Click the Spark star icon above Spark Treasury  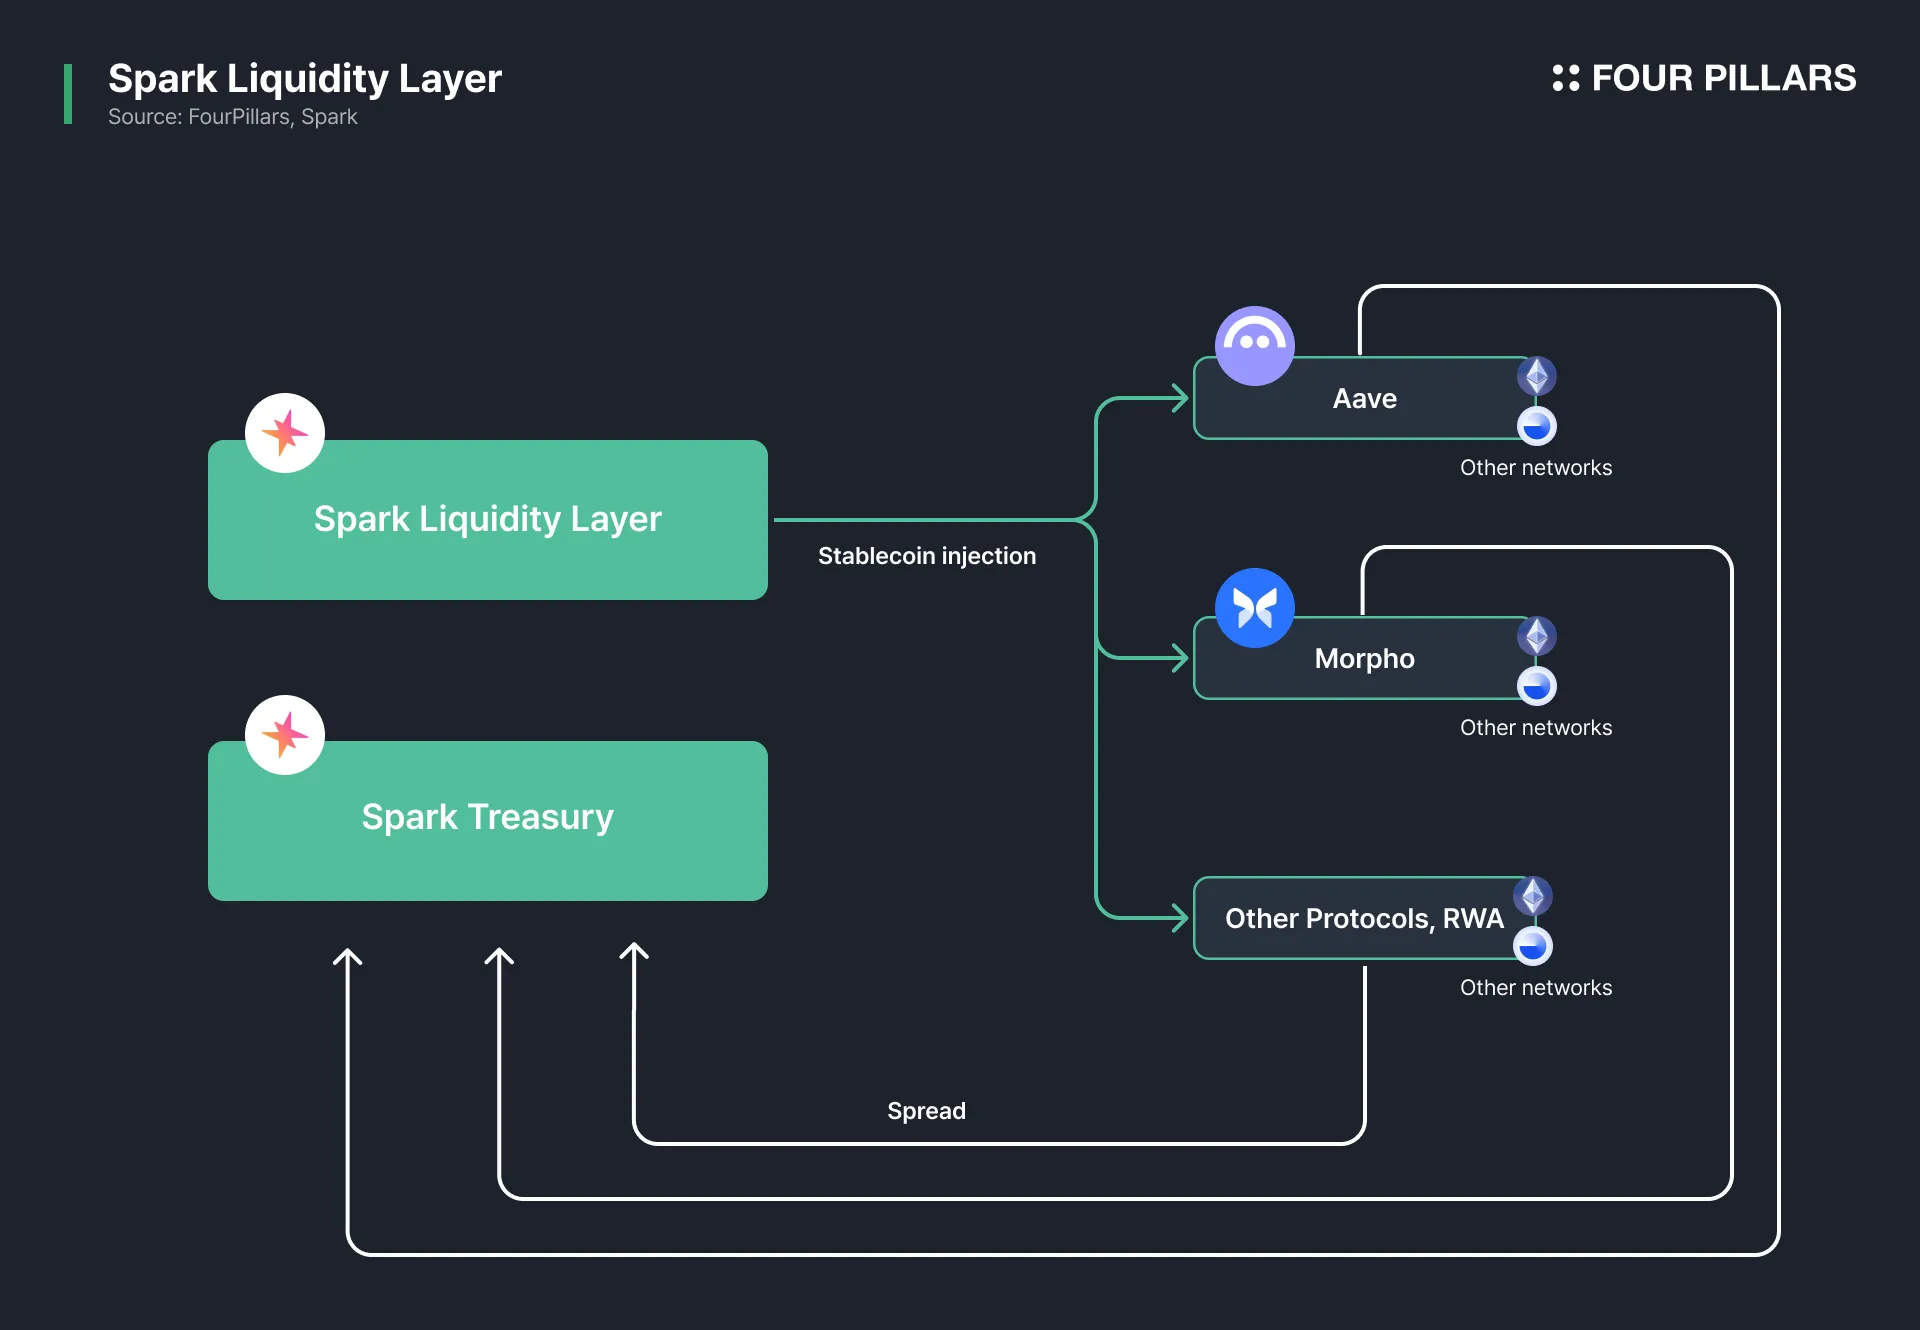point(285,735)
